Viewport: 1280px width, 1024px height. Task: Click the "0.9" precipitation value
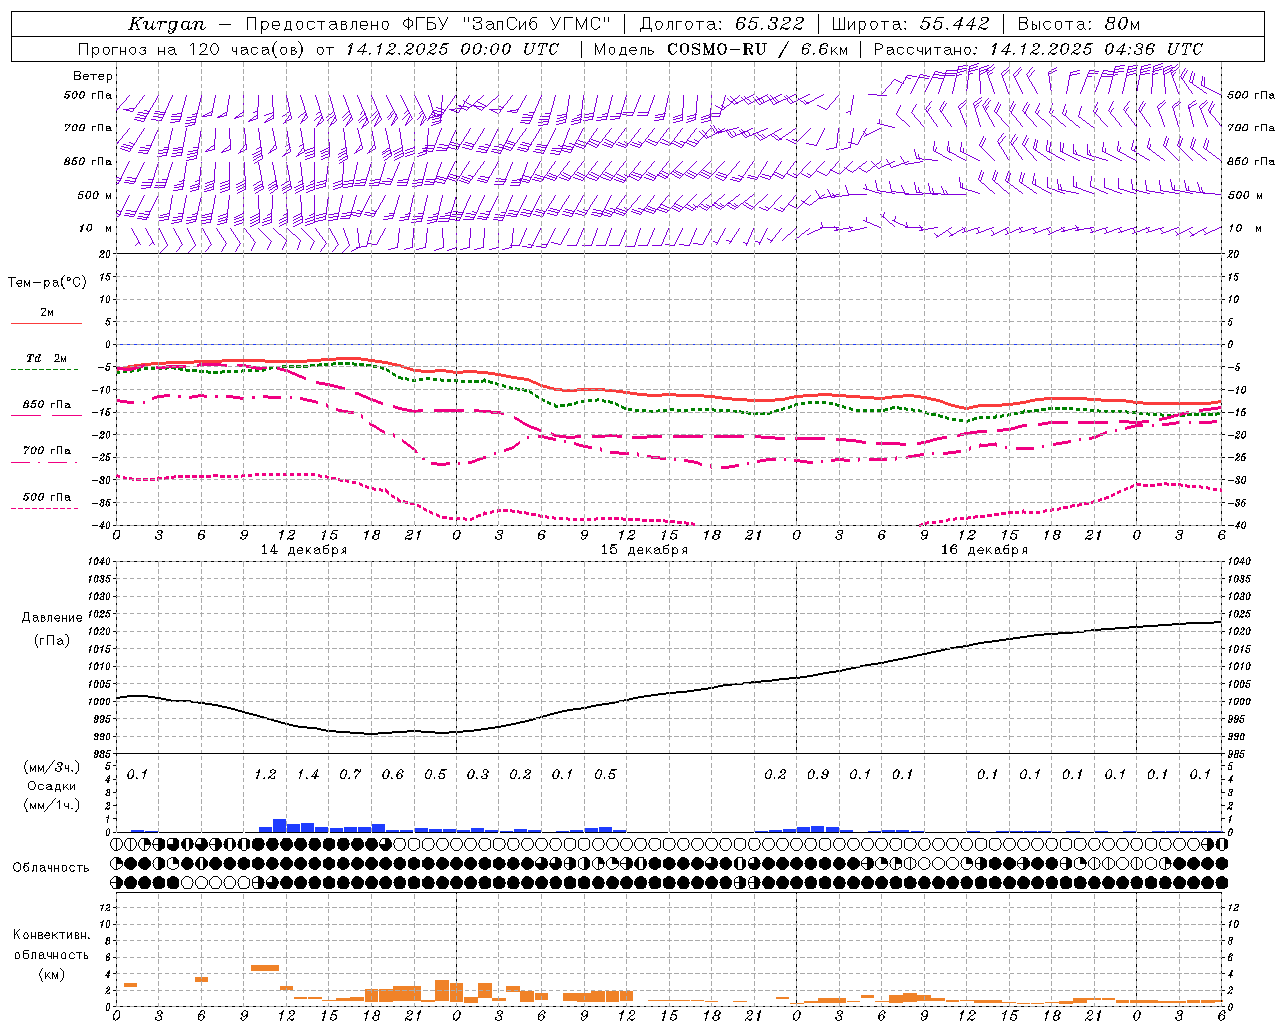(x=818, y=775)
